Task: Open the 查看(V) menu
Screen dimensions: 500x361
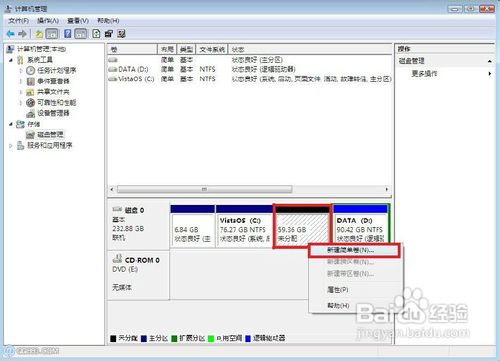Action: click(x=78, y=21)
